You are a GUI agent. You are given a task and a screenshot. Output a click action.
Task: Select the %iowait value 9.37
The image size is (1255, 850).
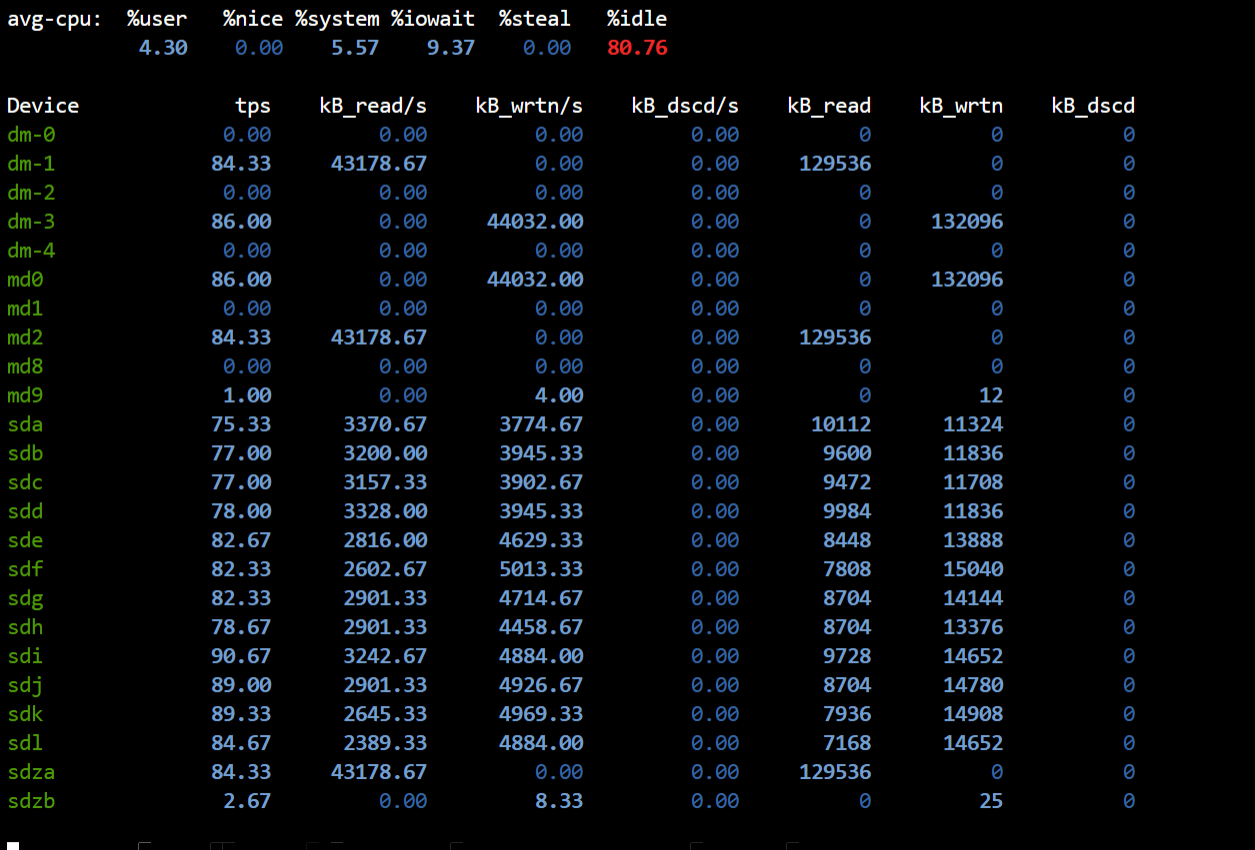451,48
